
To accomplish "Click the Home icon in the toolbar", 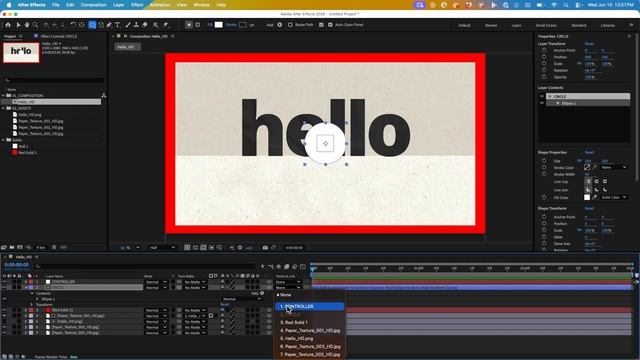I will click(8, 25).
